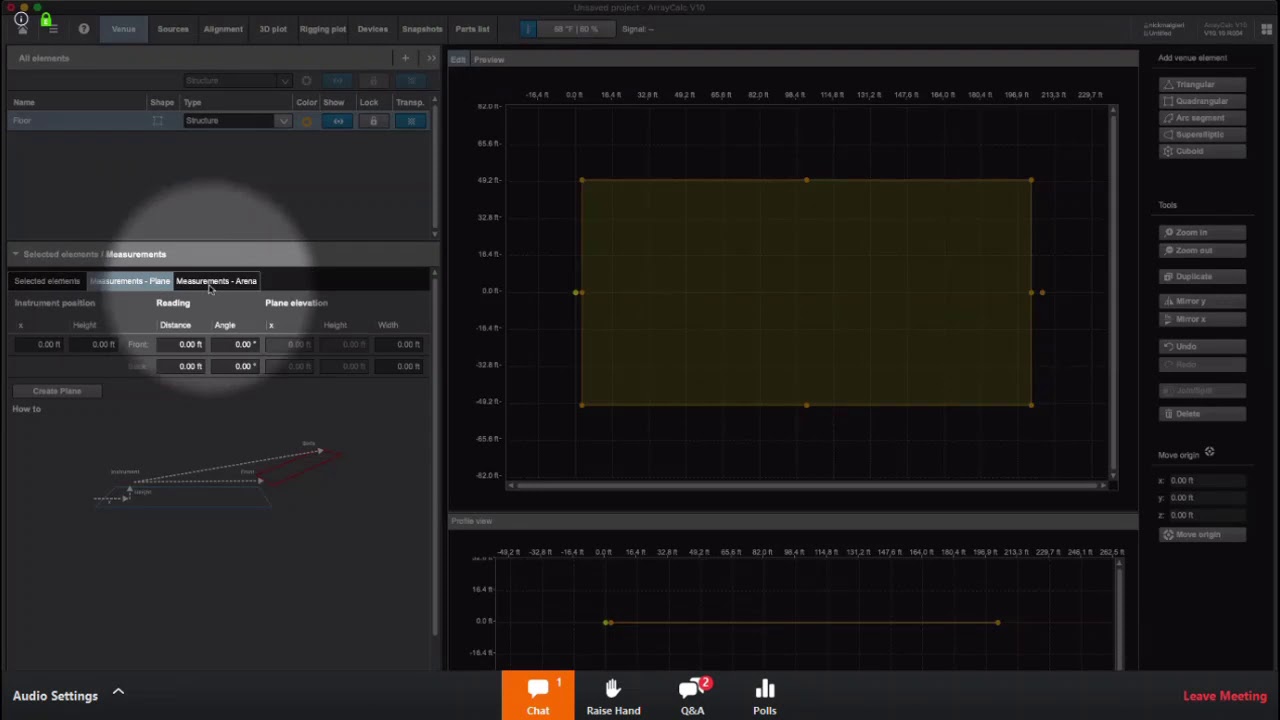
Task: Collapse All elements panel with double chevron
Action: pos(431,58)
